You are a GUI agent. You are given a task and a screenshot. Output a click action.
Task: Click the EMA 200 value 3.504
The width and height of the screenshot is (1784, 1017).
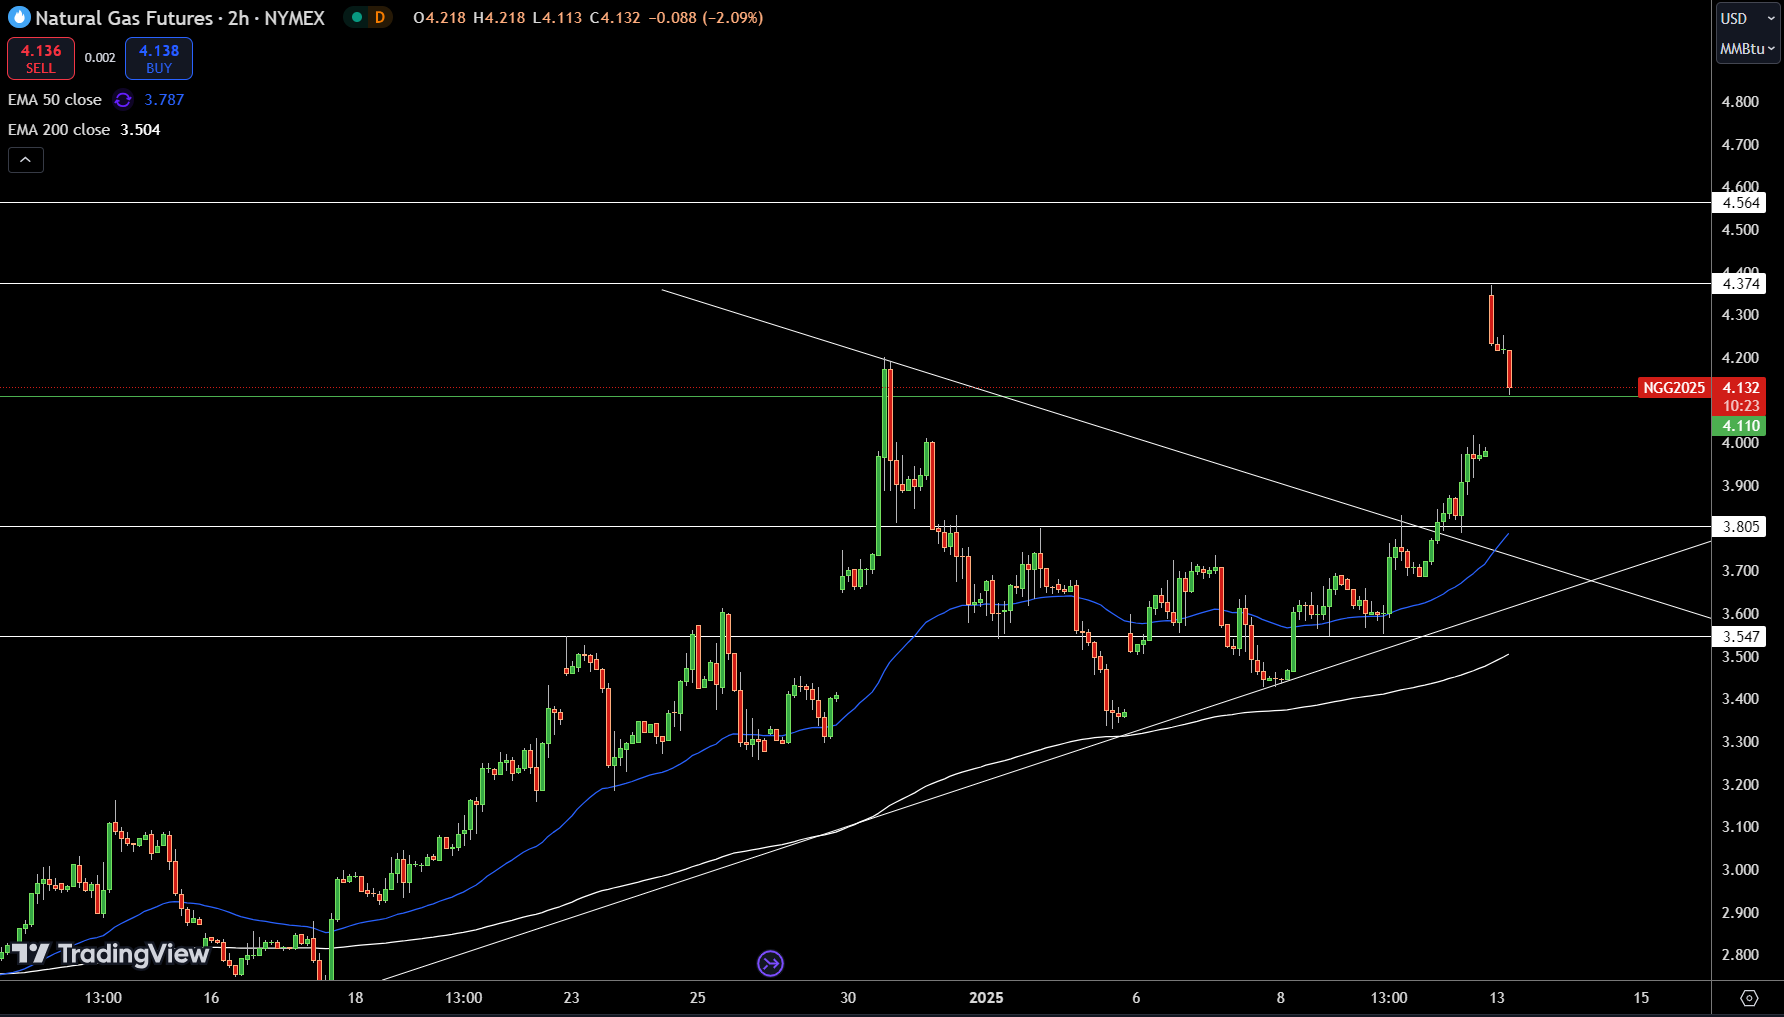pos(140,130)
